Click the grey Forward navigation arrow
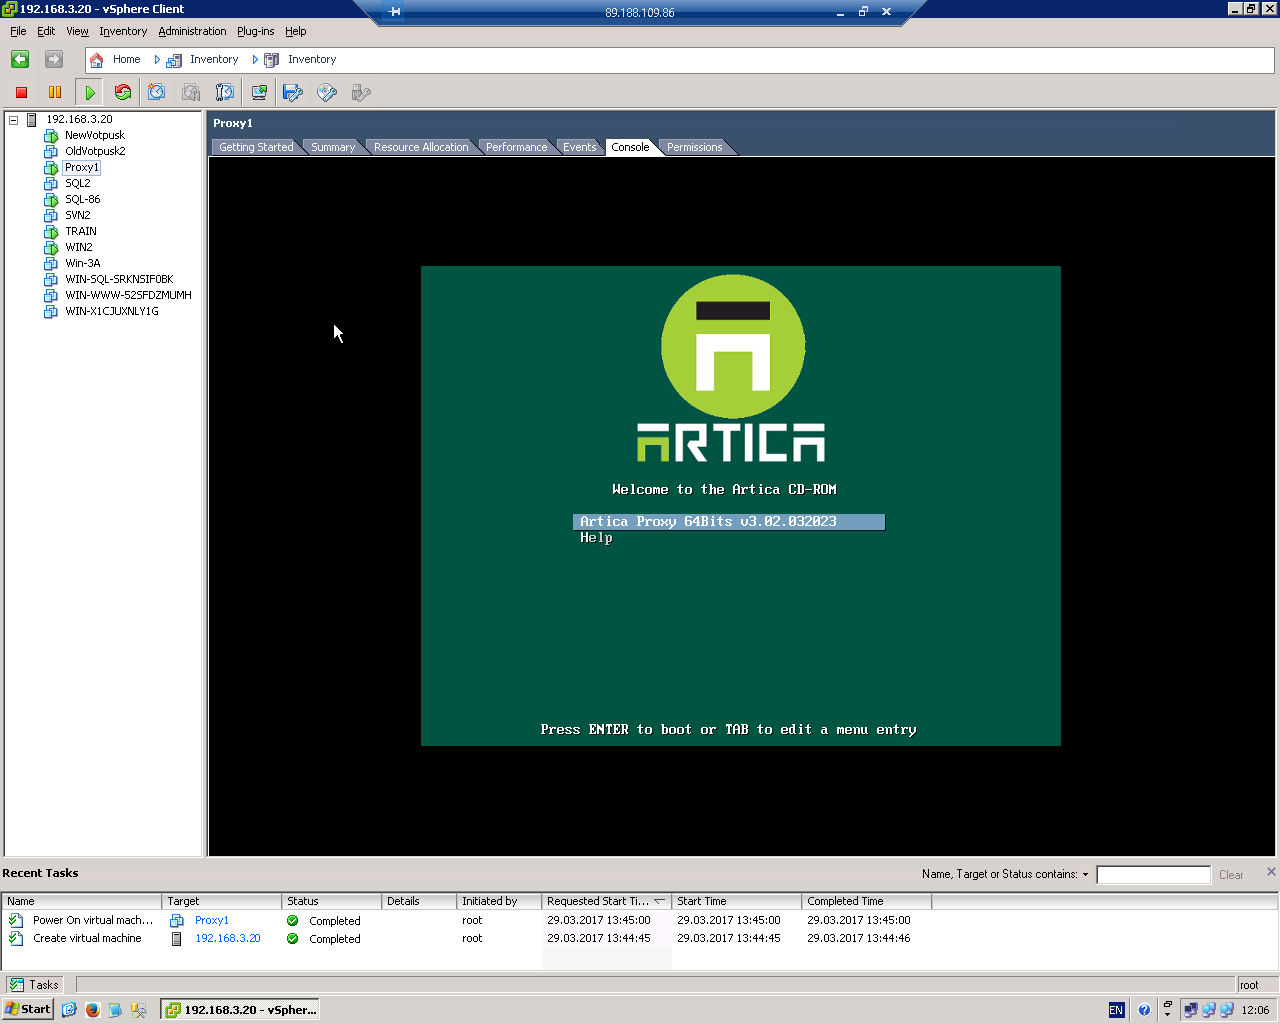Screen dimensions: 1280x1024 (x=54, y=60)
